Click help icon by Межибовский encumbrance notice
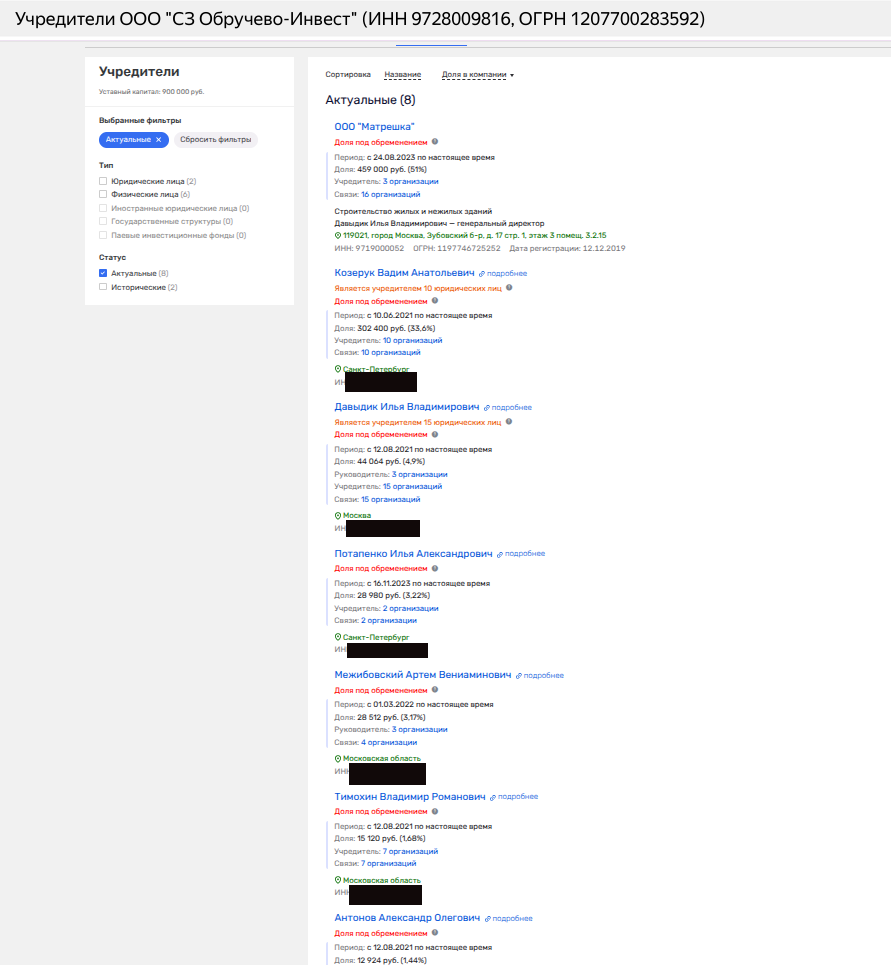The height and width of the screenshot is (965, 891). click(435, 690)
